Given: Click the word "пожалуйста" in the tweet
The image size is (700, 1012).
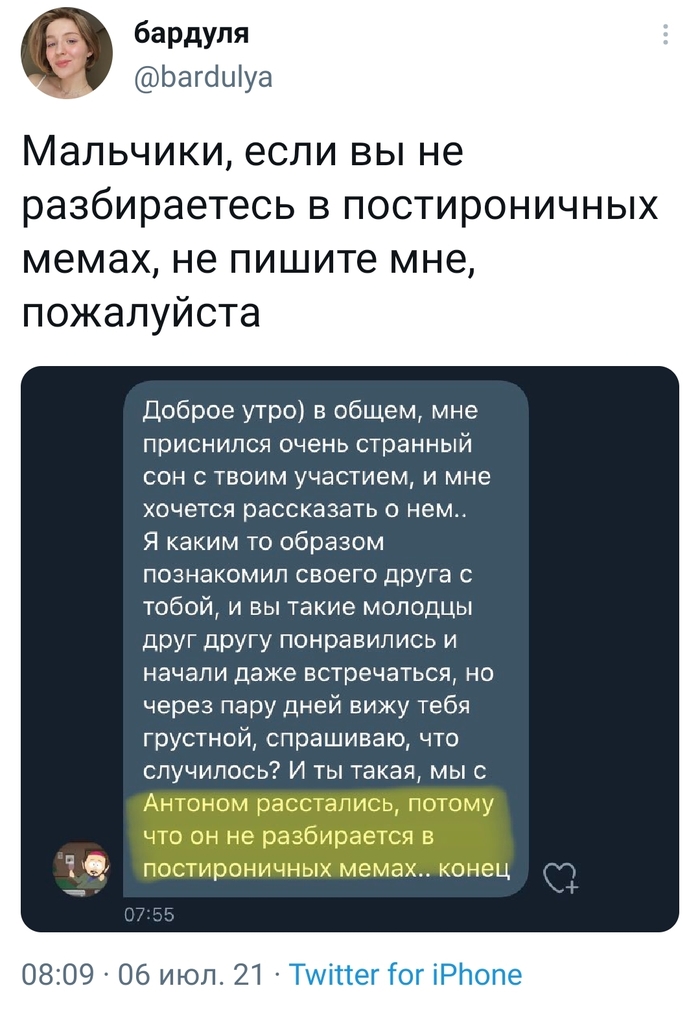Looking at the screenshot, I should tap(141, 312).
